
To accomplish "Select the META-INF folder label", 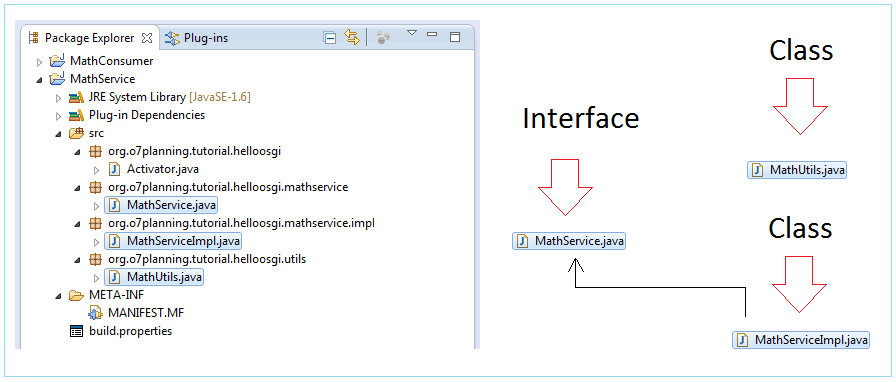I will (x=117, y=296).
